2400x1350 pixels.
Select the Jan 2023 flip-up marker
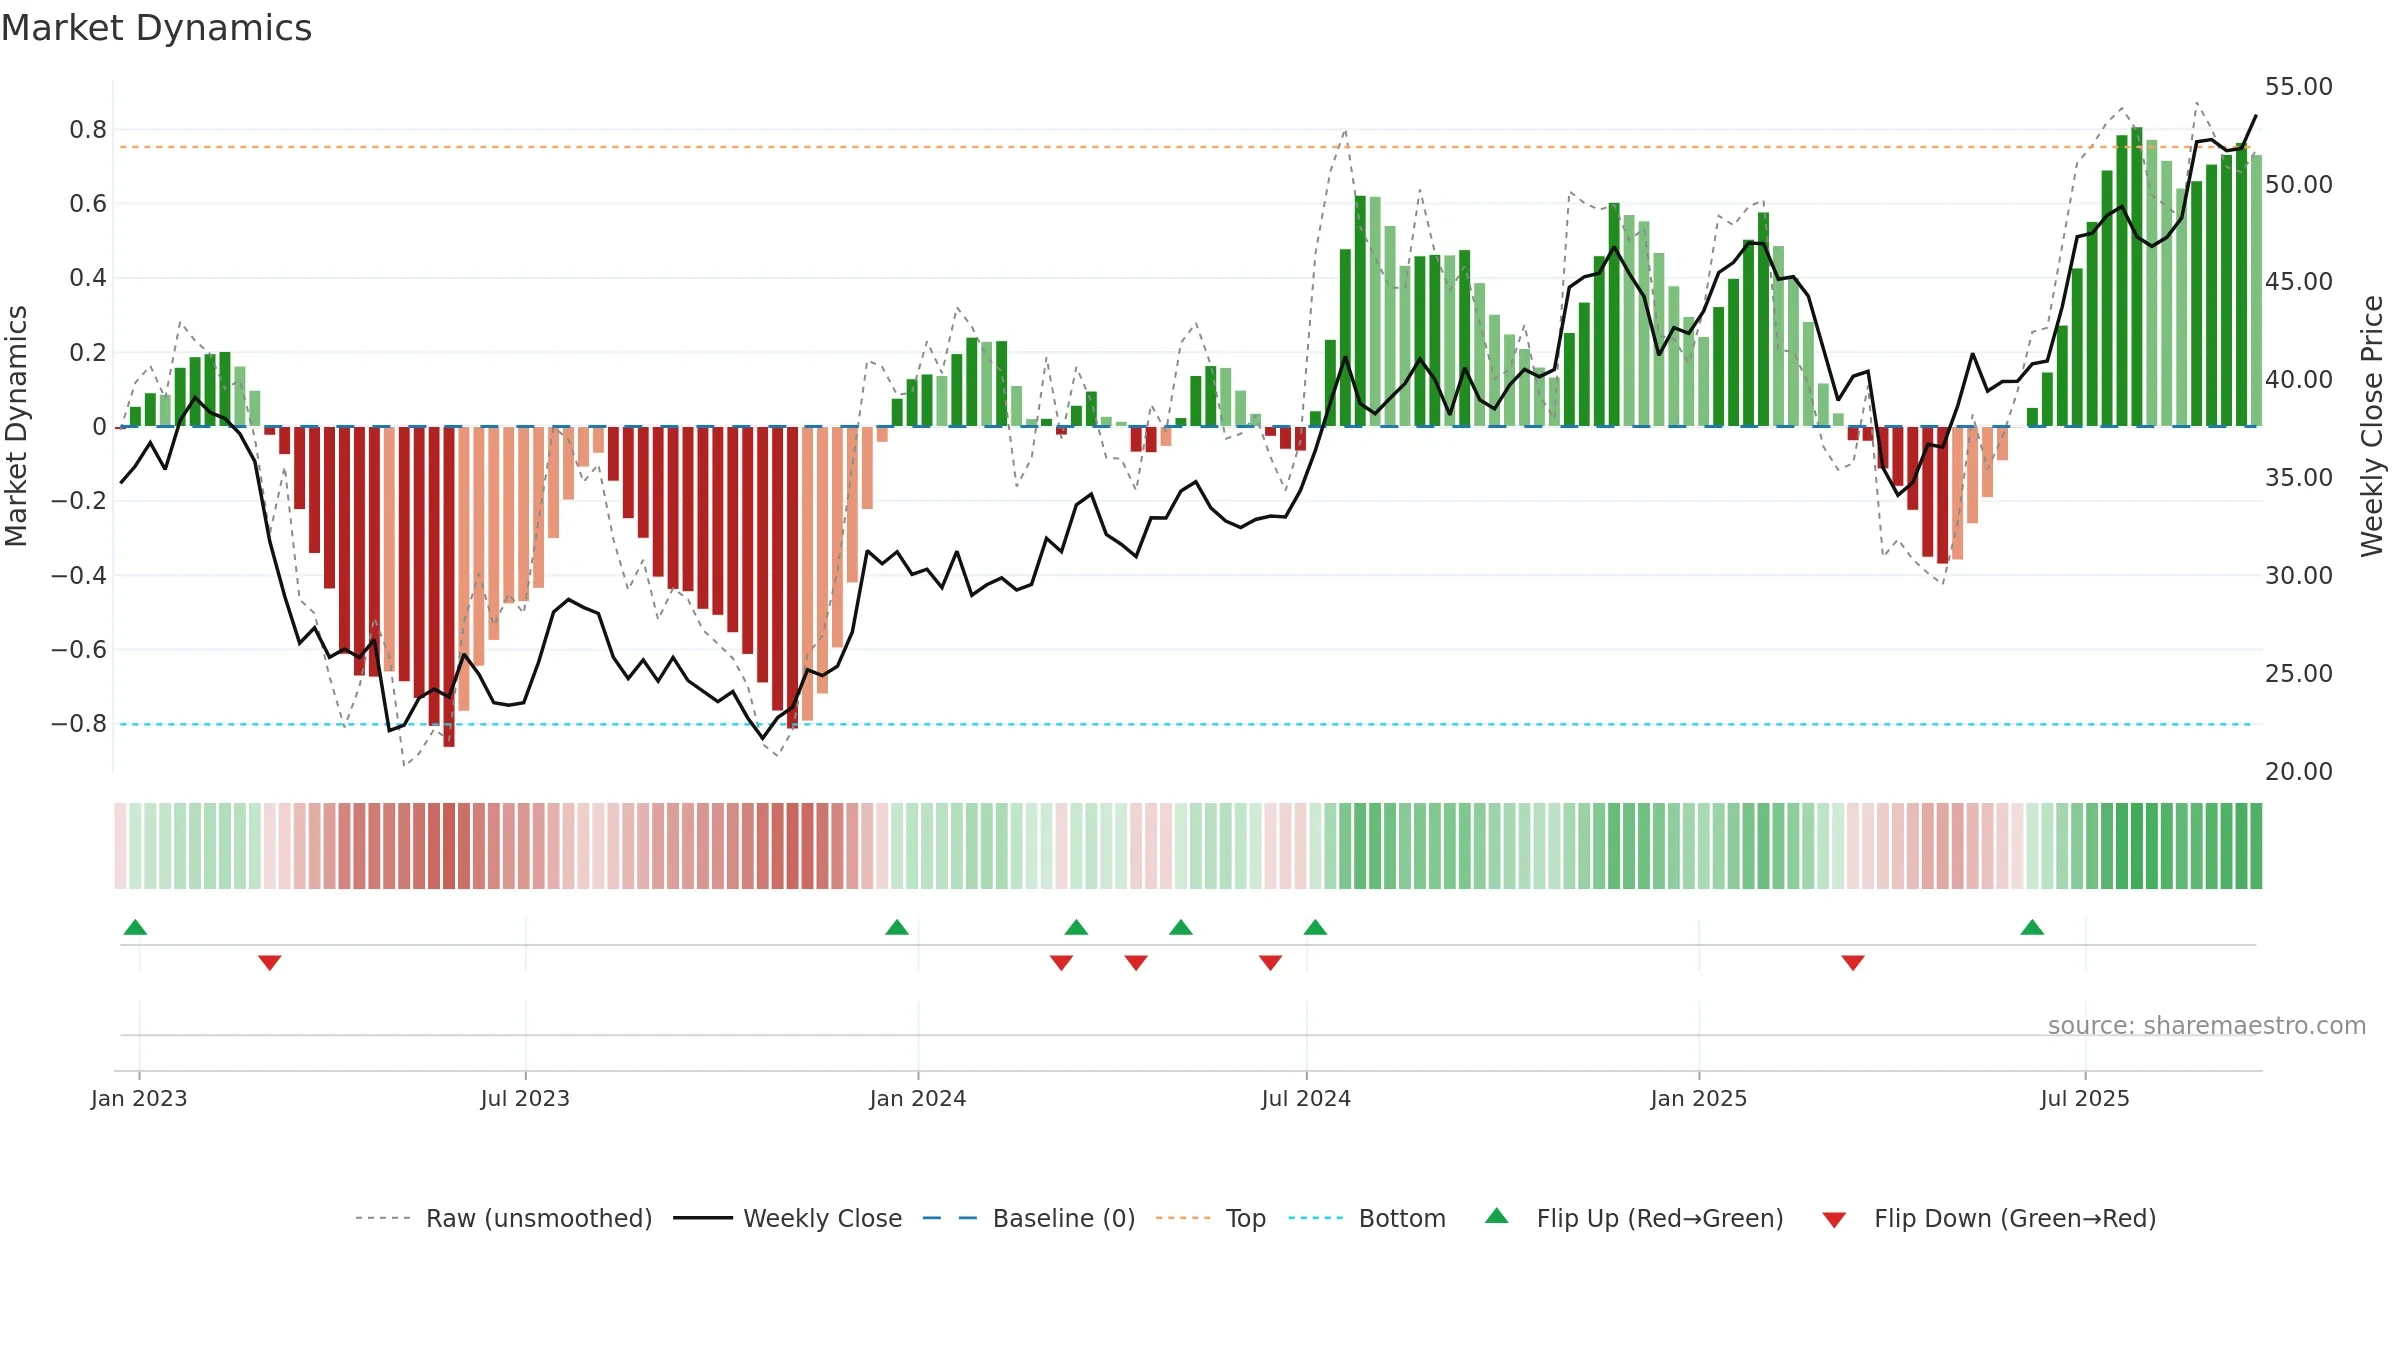tap(135, 927)
